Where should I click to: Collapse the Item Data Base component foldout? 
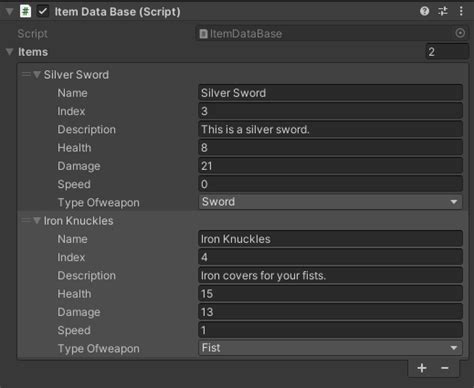(x=9, y=12)
